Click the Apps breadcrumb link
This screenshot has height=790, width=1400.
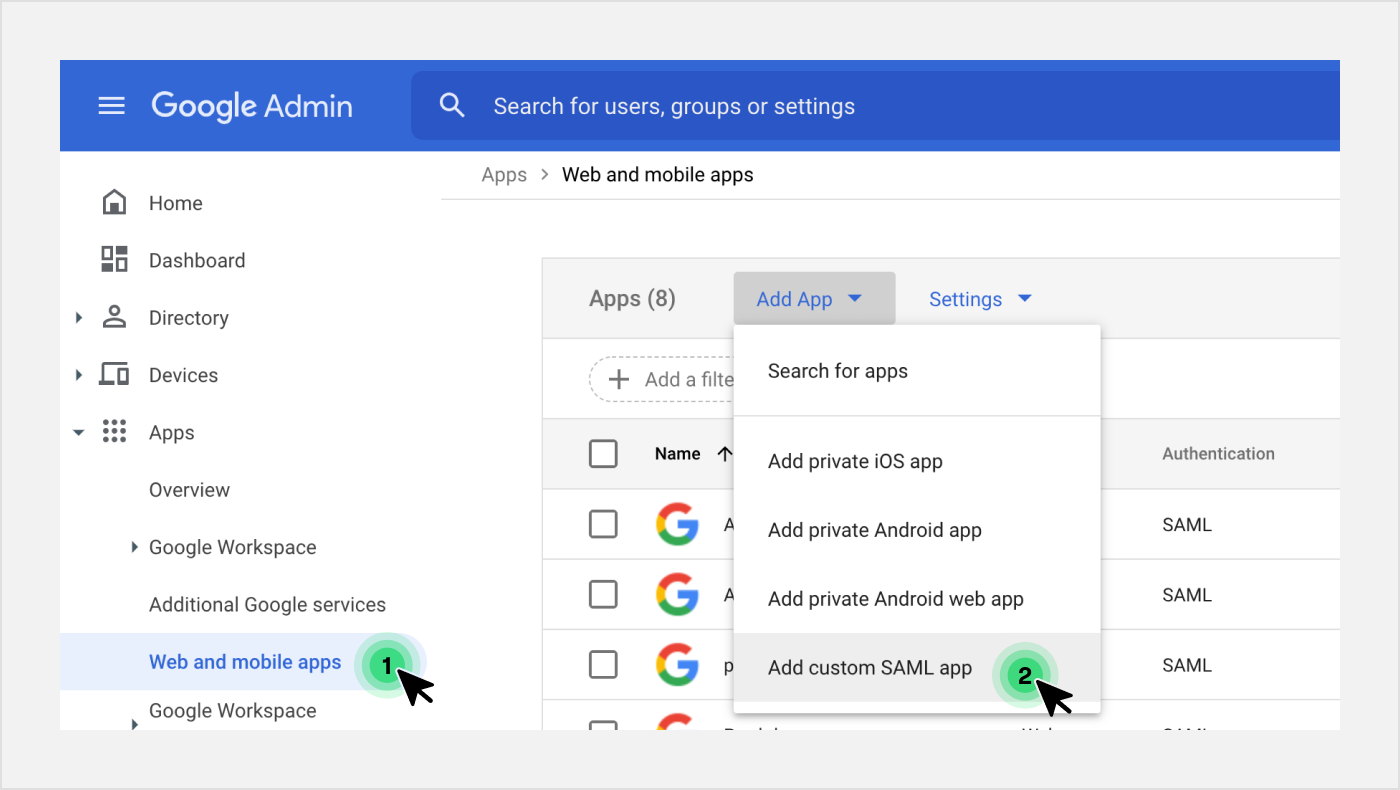click(504, 175)
